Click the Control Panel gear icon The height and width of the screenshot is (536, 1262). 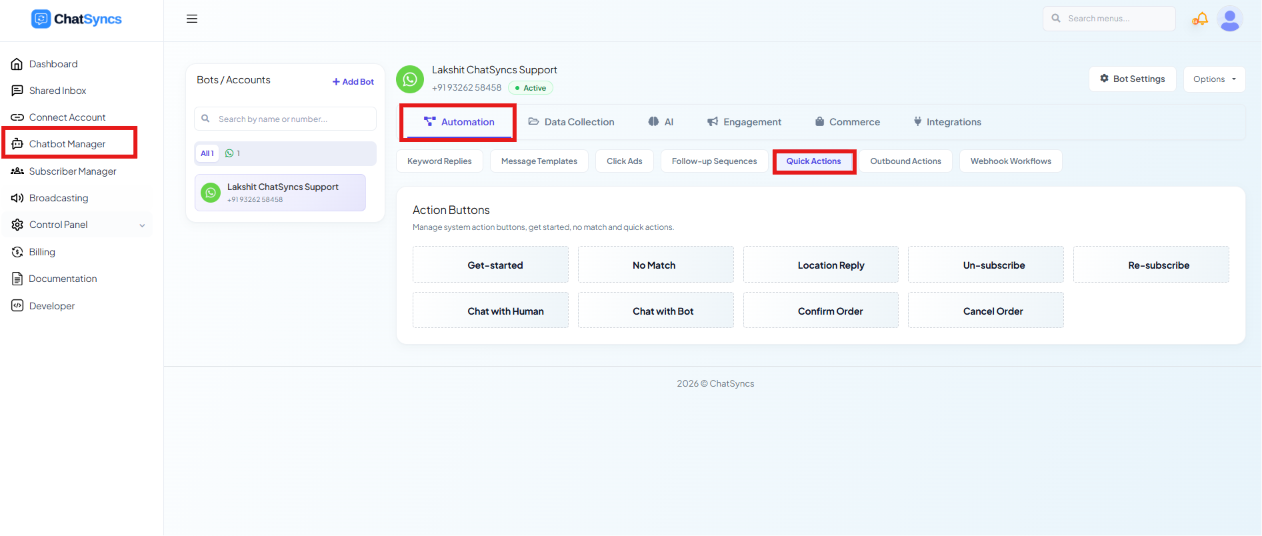17,225
